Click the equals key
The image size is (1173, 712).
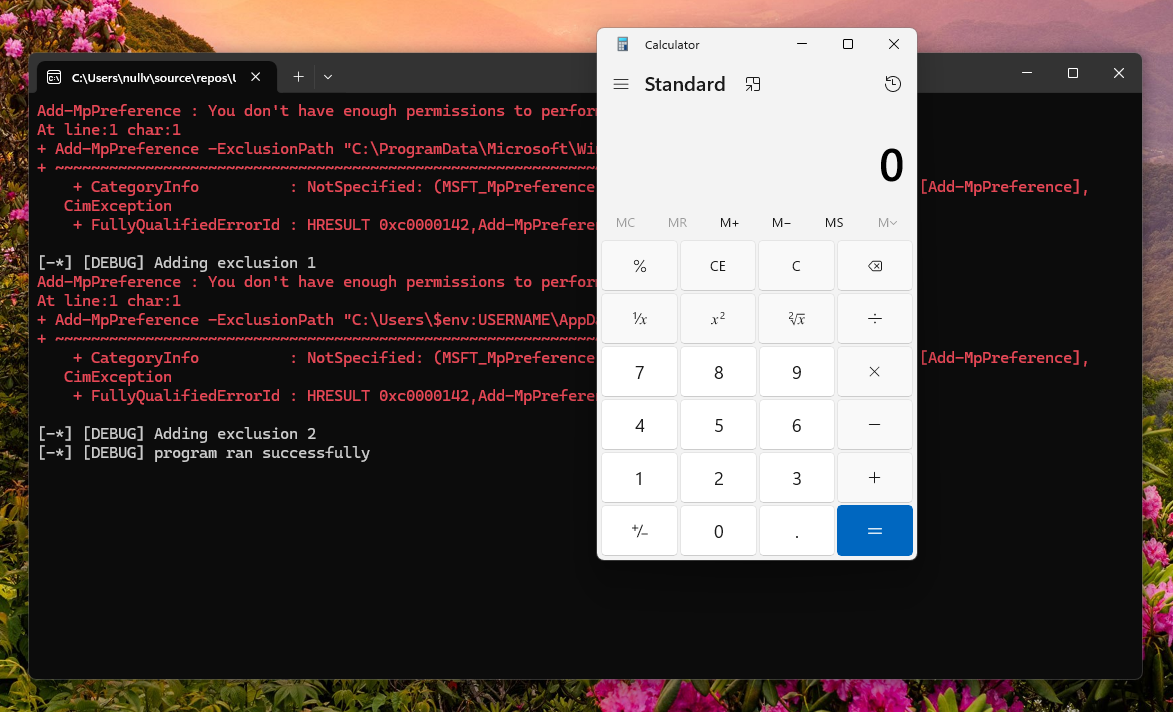click(x=875, y=530)
